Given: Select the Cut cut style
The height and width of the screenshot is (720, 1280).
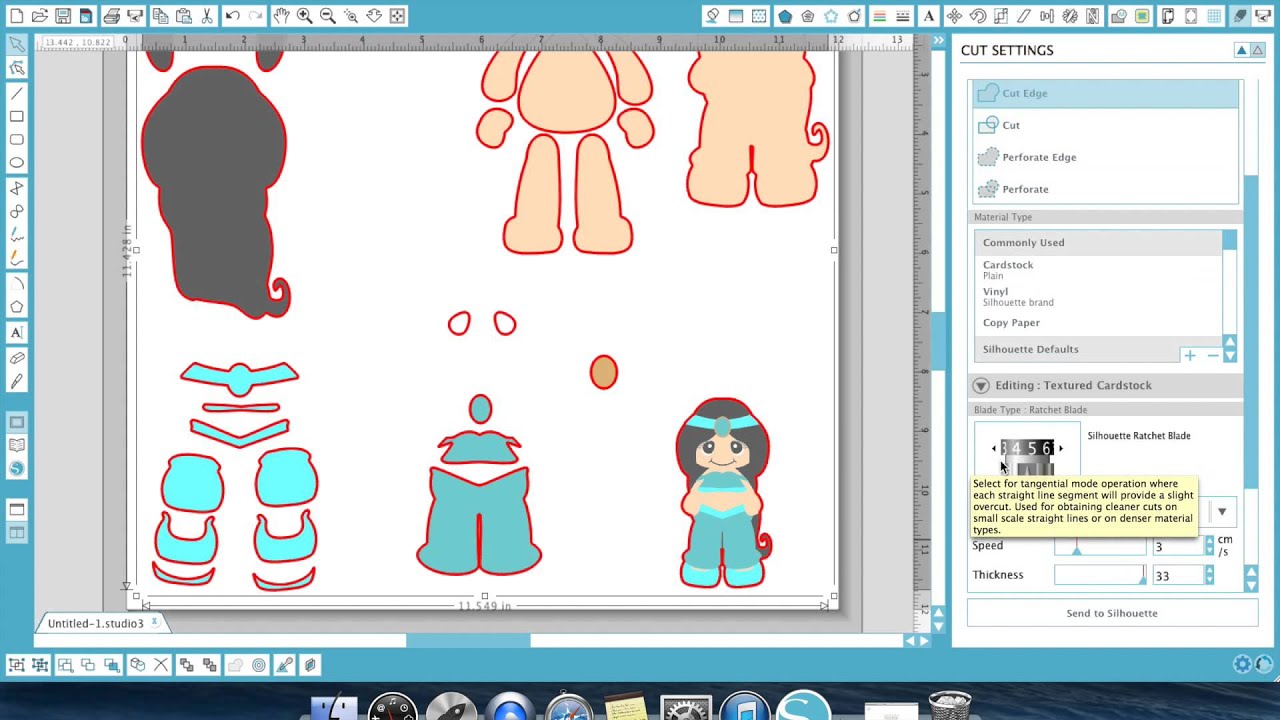Looking at the screenshot, I should coord(1106,125).
